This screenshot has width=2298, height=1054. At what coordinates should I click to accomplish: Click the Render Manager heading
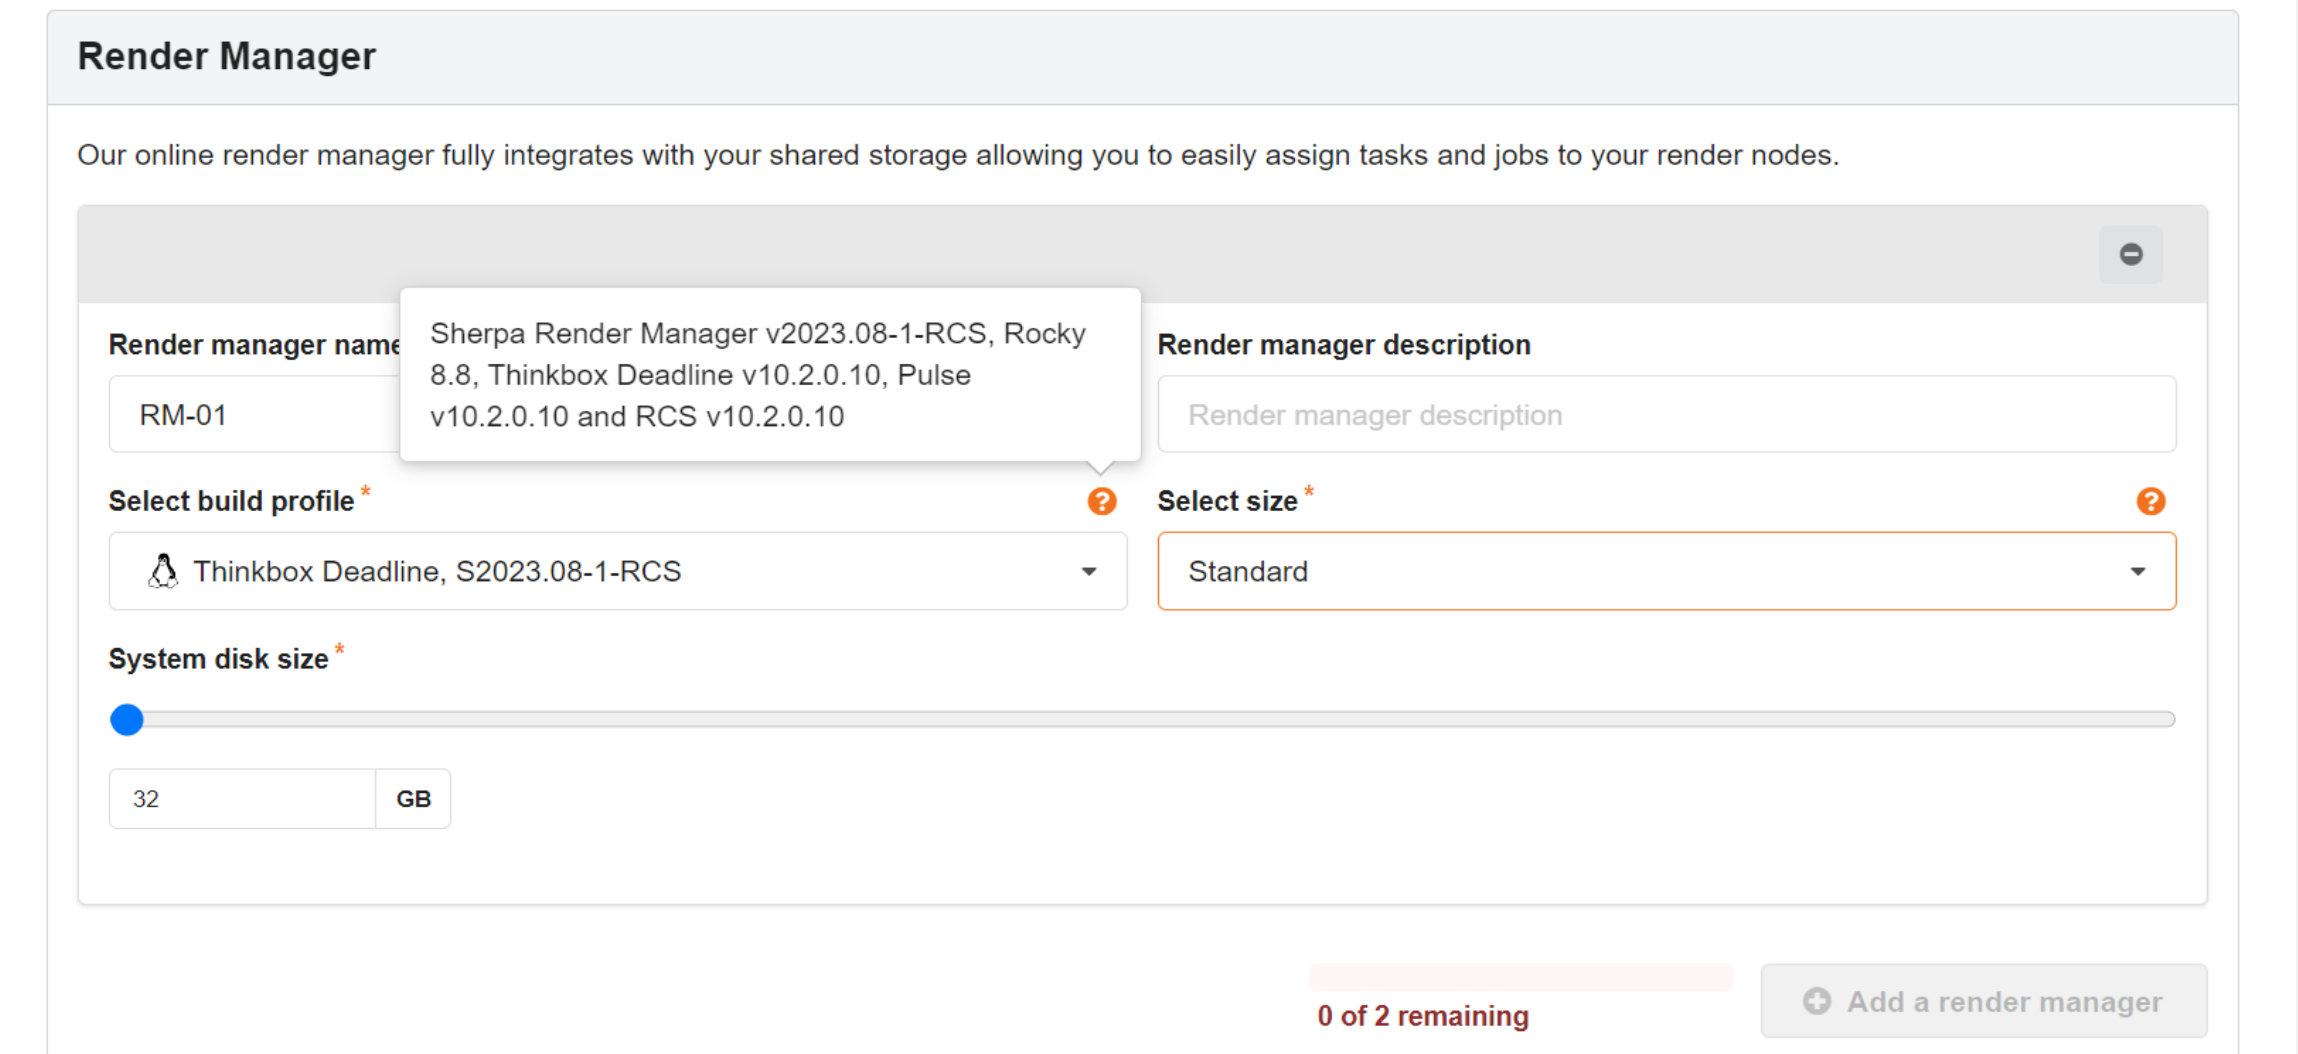click(227, 57)
